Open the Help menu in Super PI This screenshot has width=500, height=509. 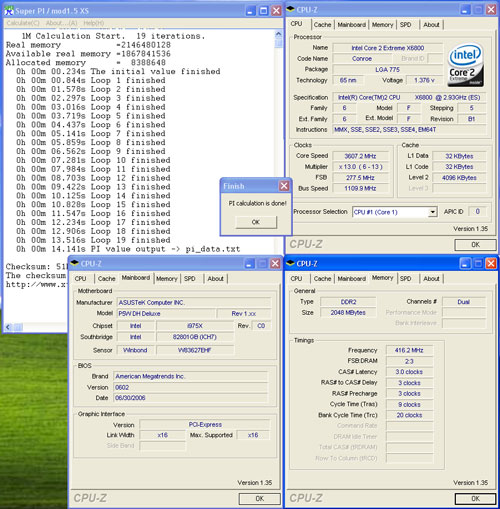(x=94, y=23)
